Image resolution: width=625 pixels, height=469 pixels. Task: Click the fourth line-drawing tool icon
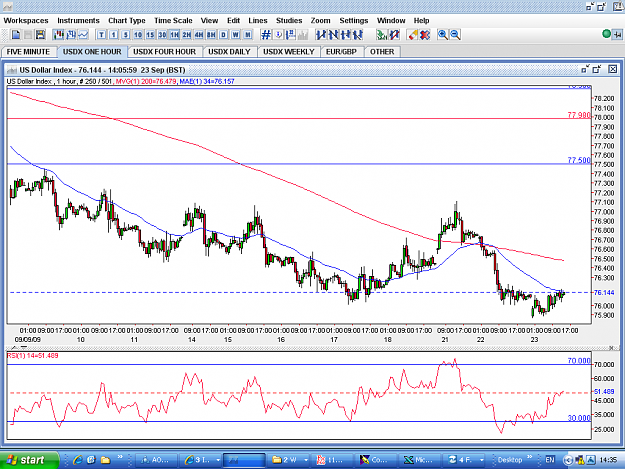(358, 35)
